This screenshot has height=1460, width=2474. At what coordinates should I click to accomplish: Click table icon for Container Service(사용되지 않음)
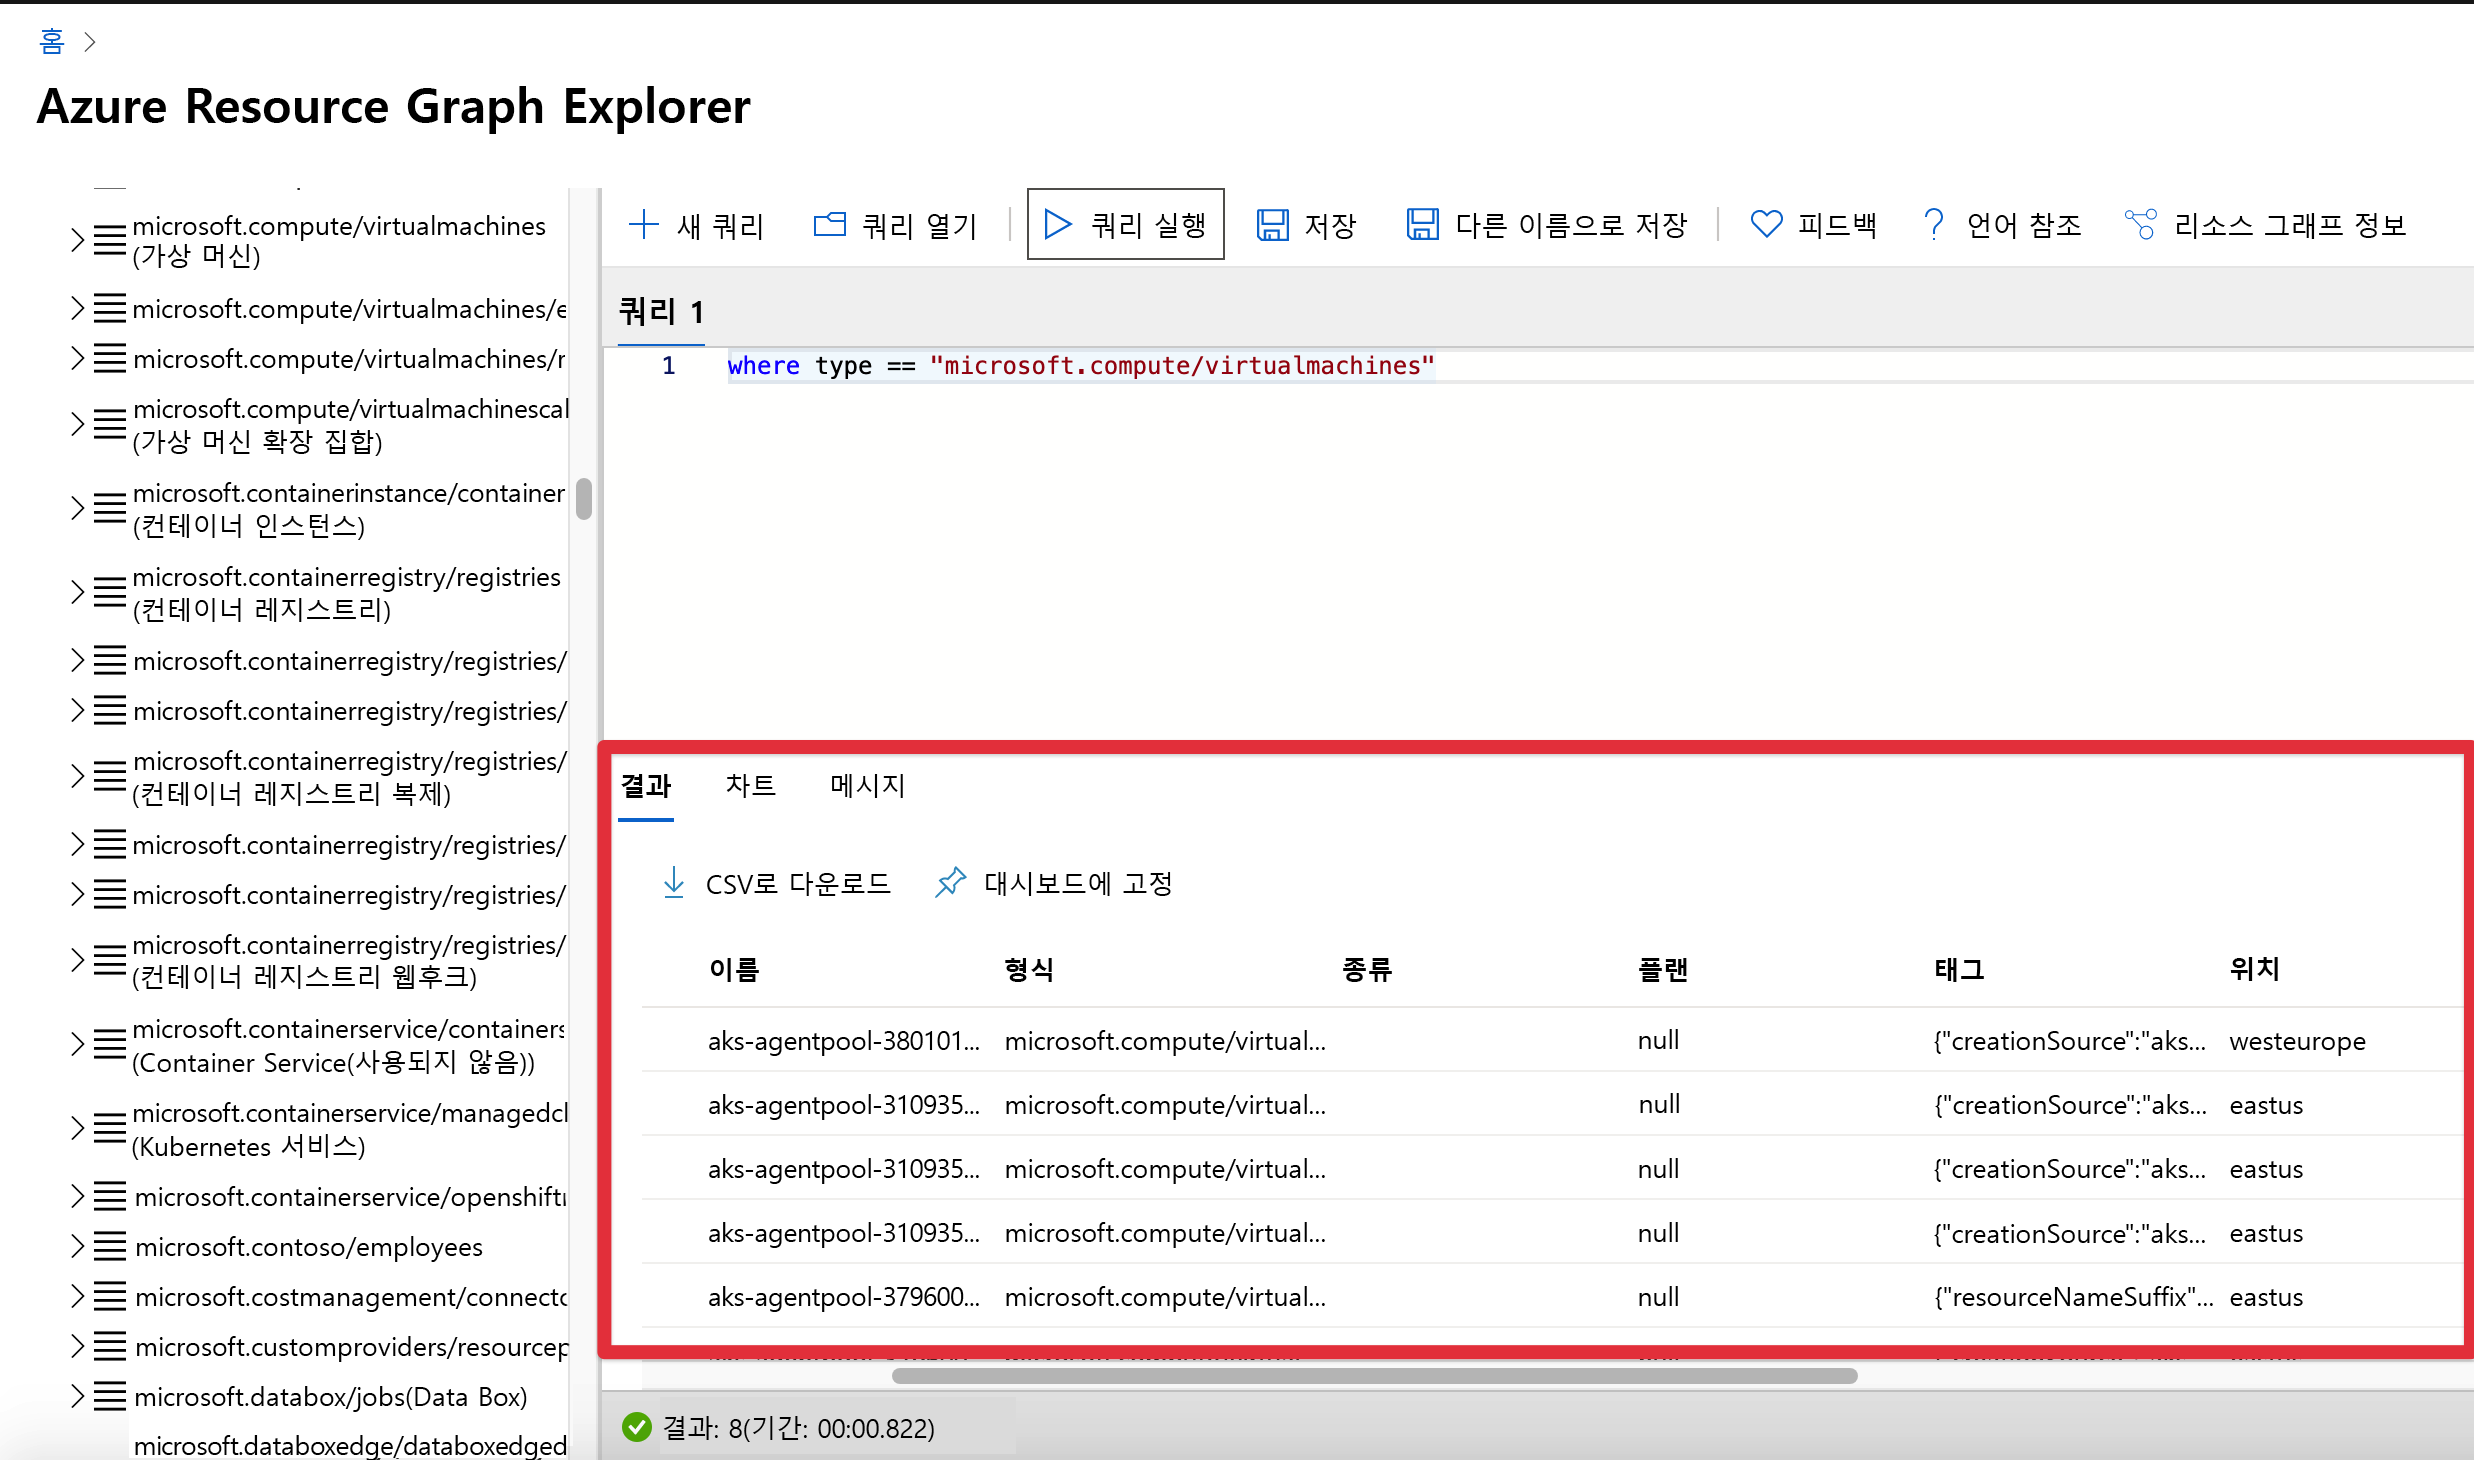coord(110,1044)
